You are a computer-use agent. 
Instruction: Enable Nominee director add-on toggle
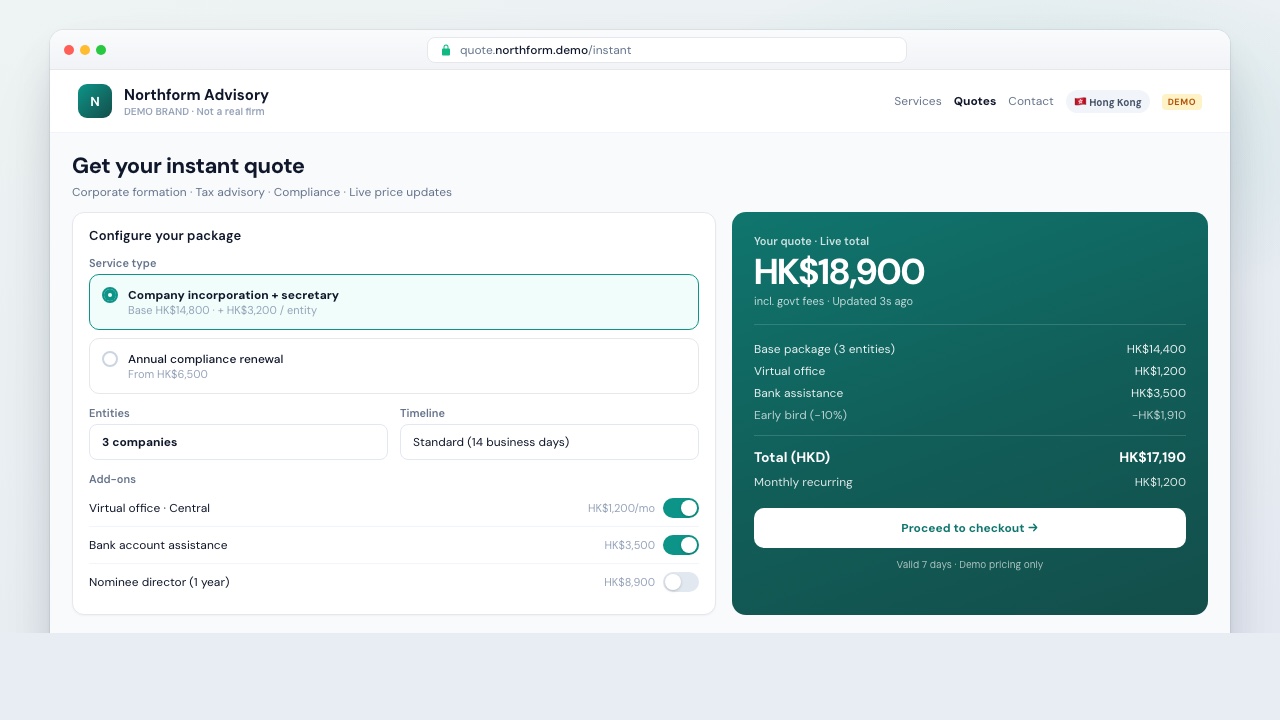681,582
